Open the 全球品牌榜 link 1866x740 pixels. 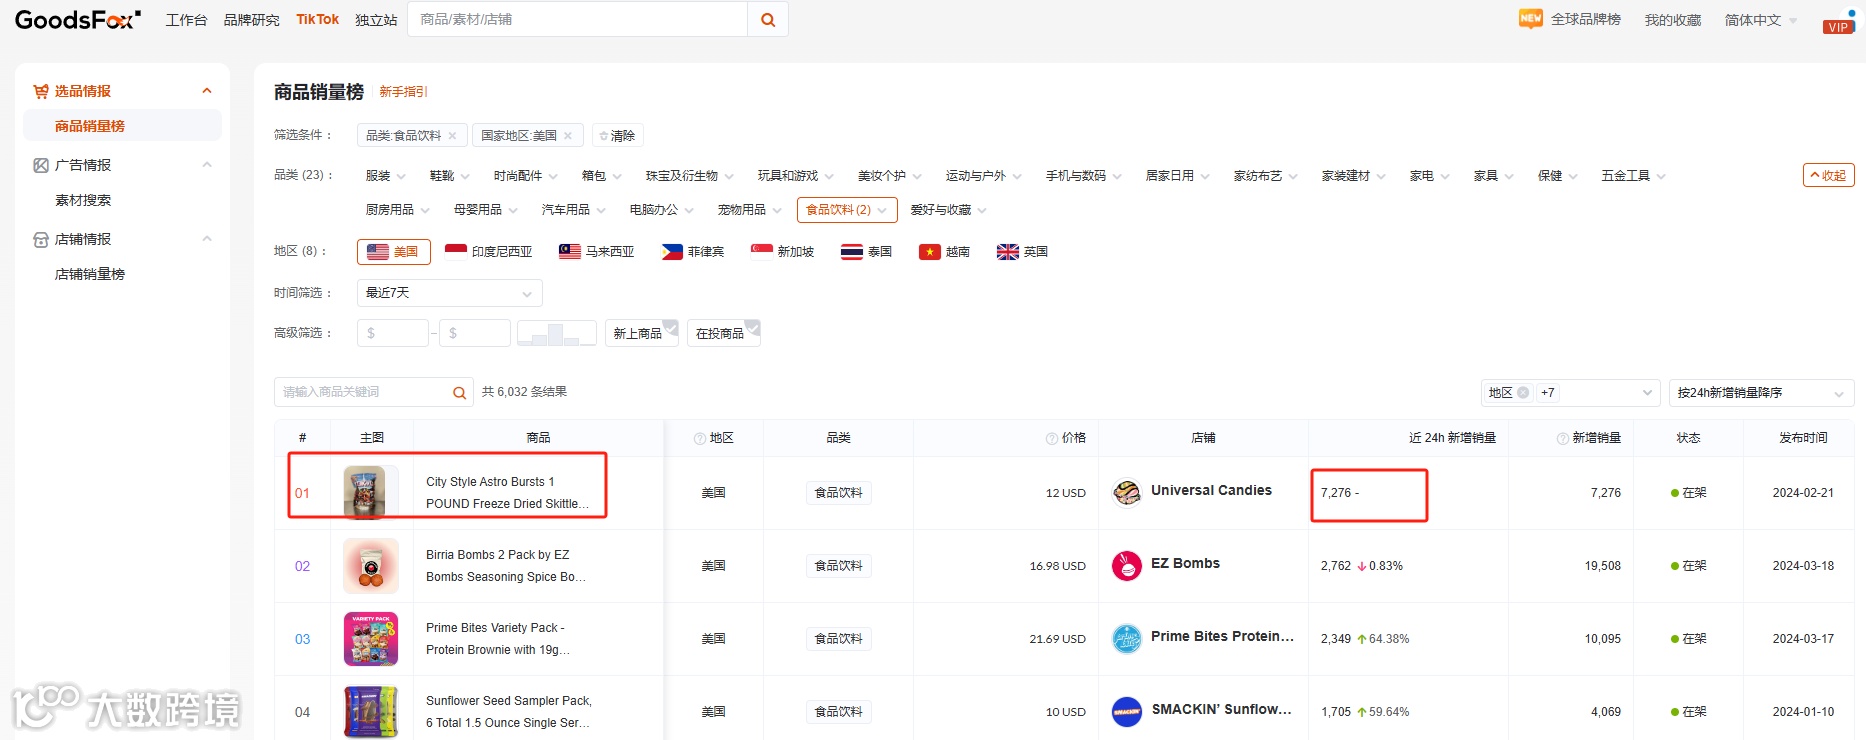[x=1586, y=20]
